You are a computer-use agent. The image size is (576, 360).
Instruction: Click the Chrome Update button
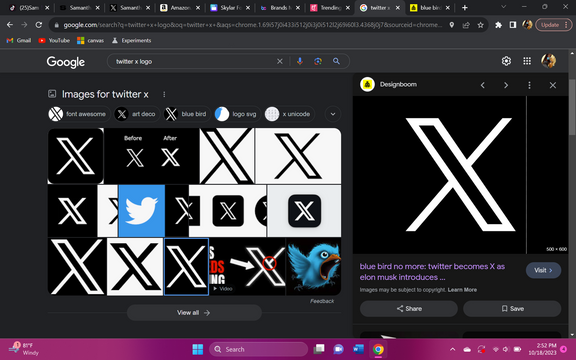(x=554, y=25)
